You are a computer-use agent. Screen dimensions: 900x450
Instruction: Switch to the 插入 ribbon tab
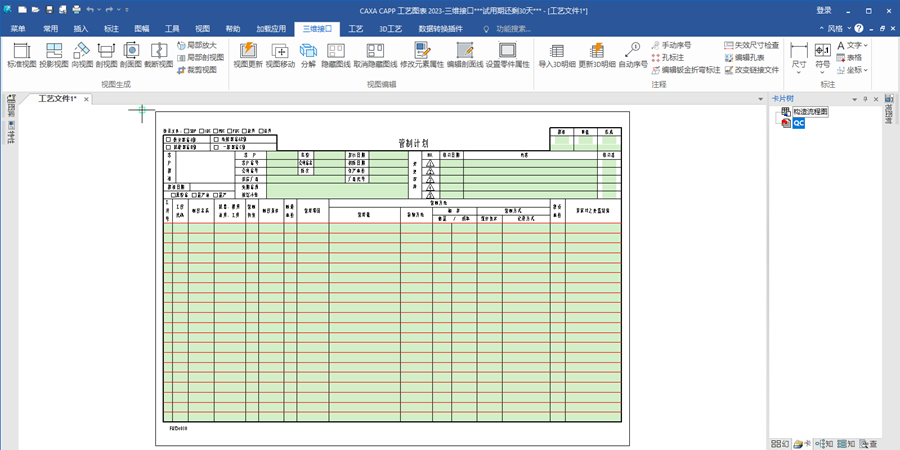(81, 29)
